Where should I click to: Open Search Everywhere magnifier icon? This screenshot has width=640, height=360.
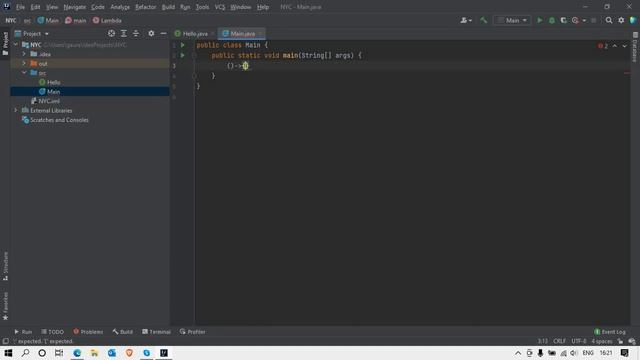point(609,20)
